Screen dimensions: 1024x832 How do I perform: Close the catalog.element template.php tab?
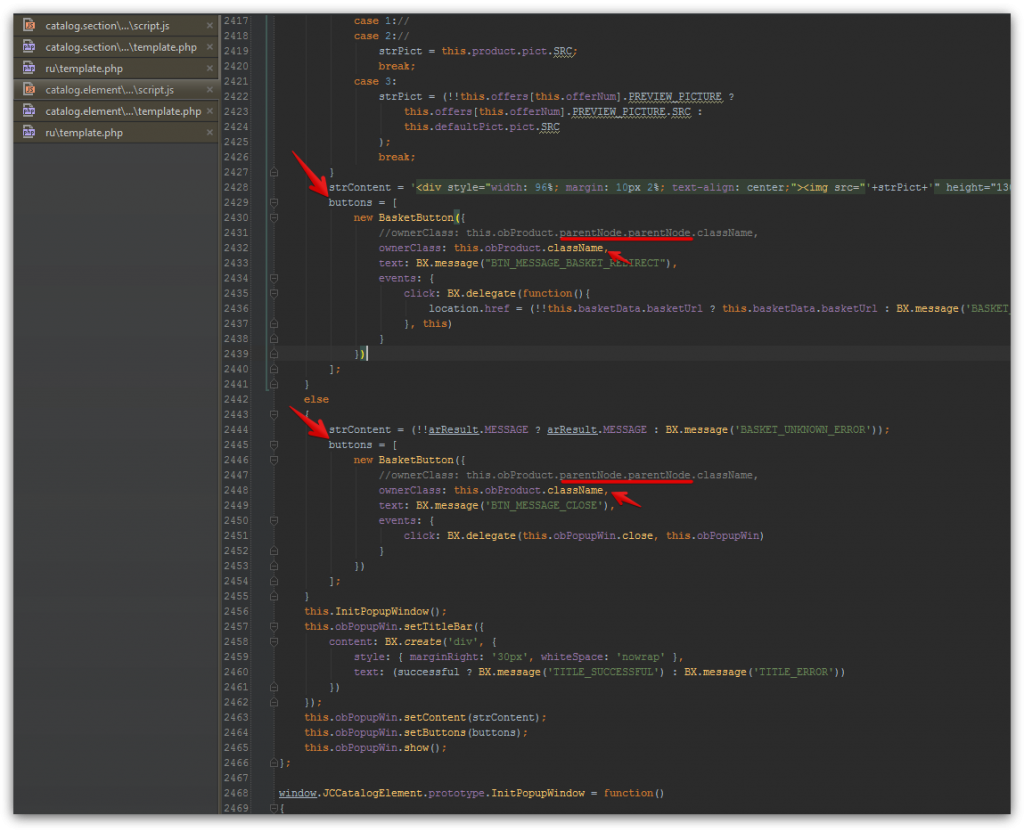click(210, 111)
